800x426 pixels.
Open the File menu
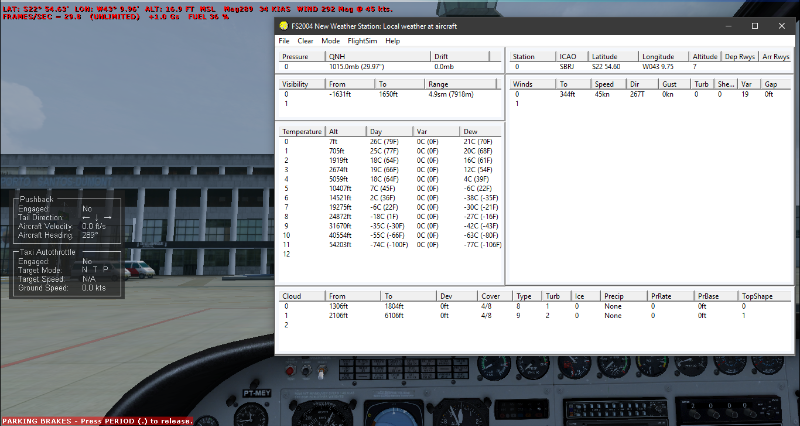(x=284, y=41)
